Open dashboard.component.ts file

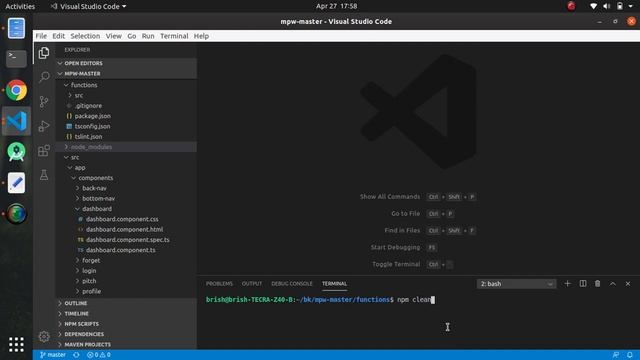click(126, 250)
